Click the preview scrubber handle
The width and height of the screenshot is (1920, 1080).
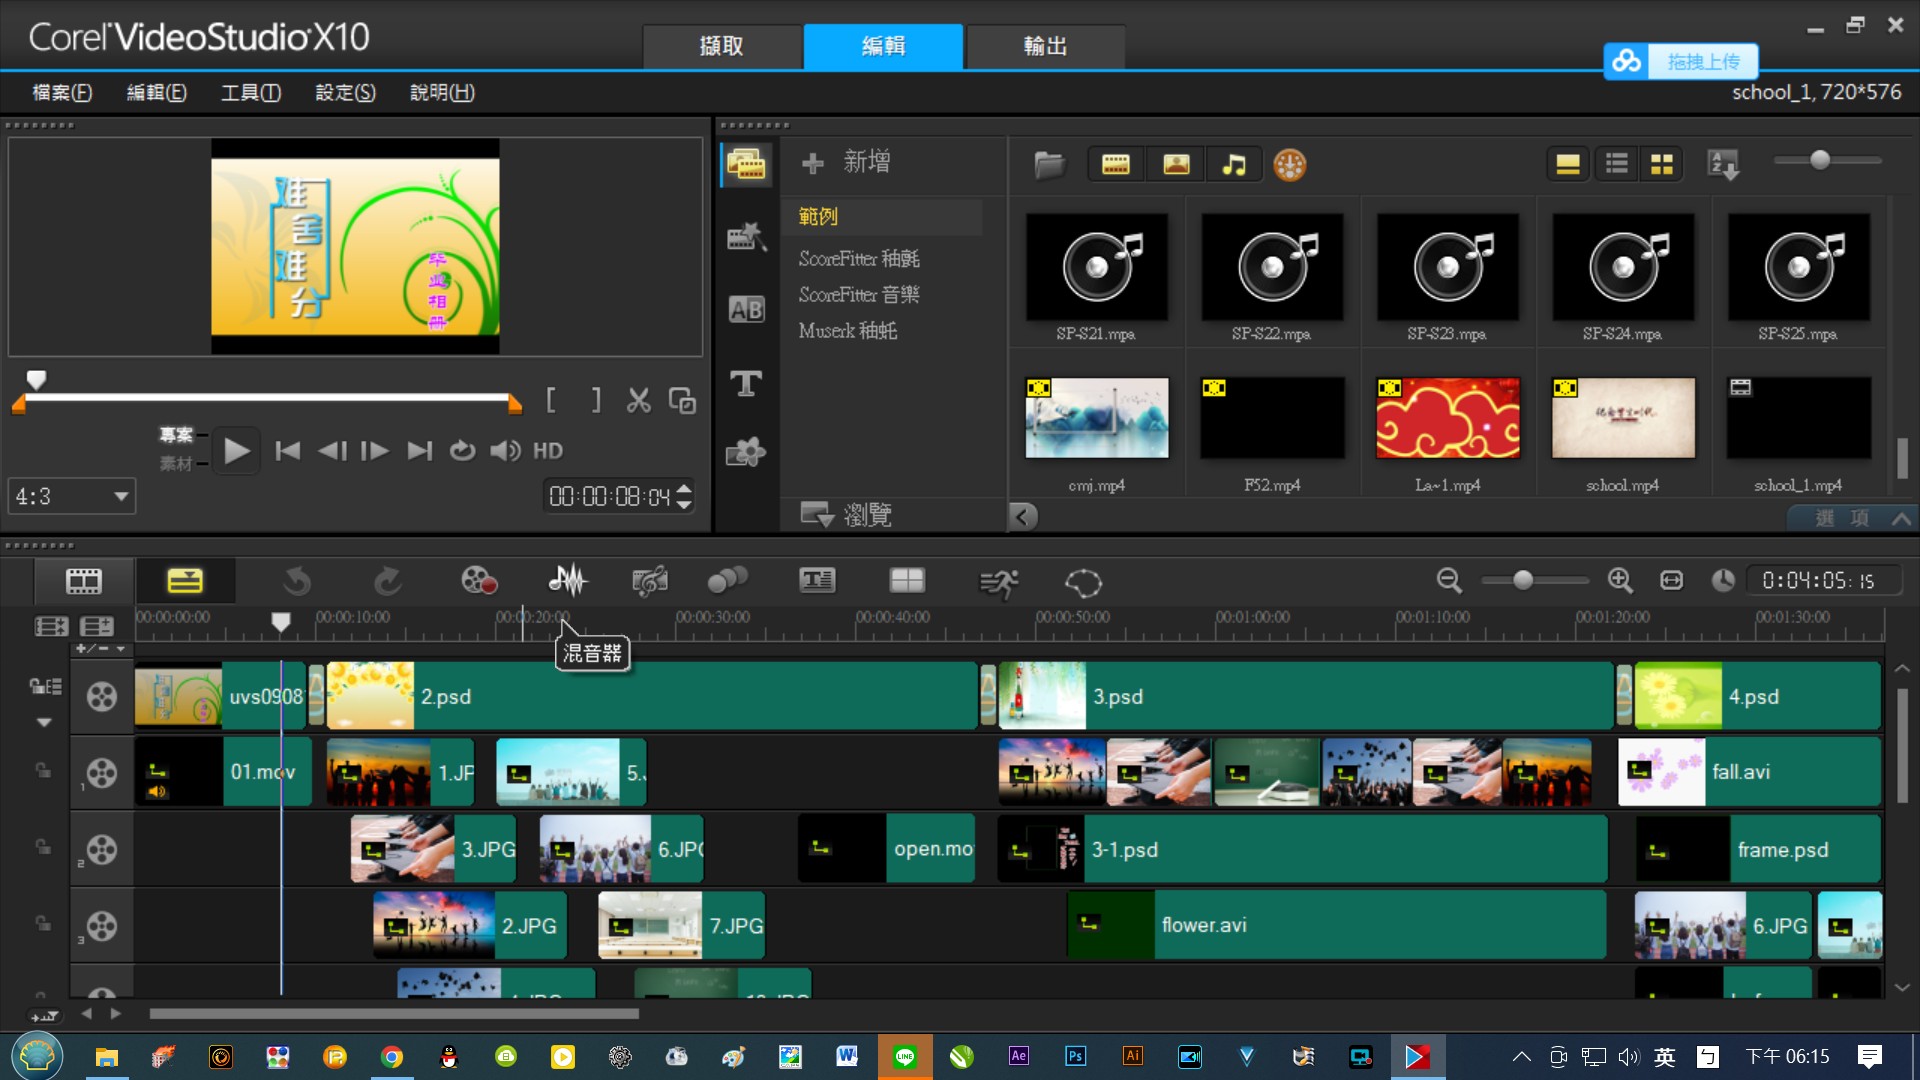pyautogui.click(x=36, y=379)
